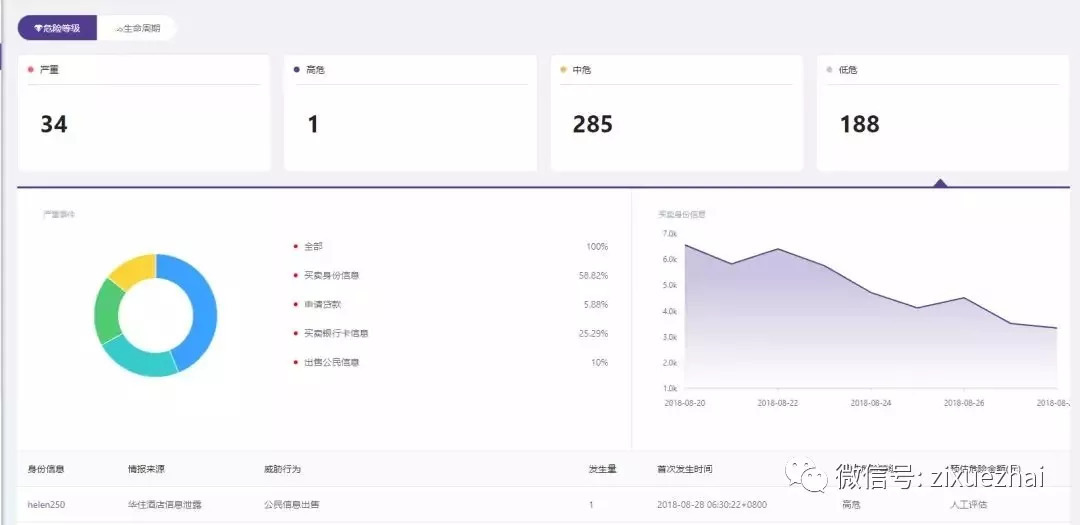
Task: Select the 出售公民信息 legend entry
Action: click(331, 362)
